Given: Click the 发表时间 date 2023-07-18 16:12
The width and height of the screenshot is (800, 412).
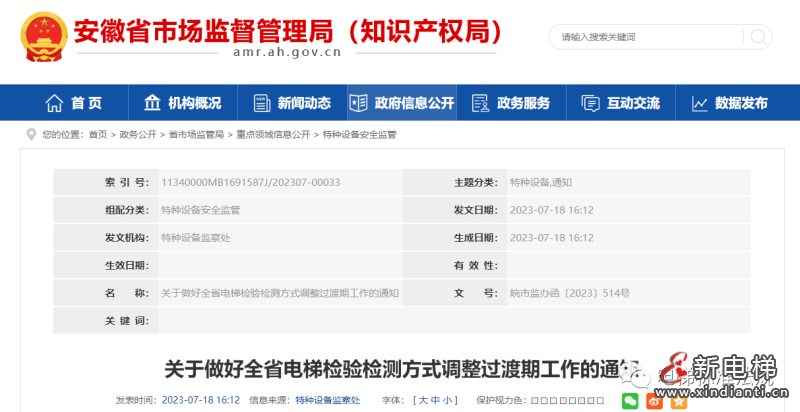Looking at the screenshot, I should (x=201, y=400).
